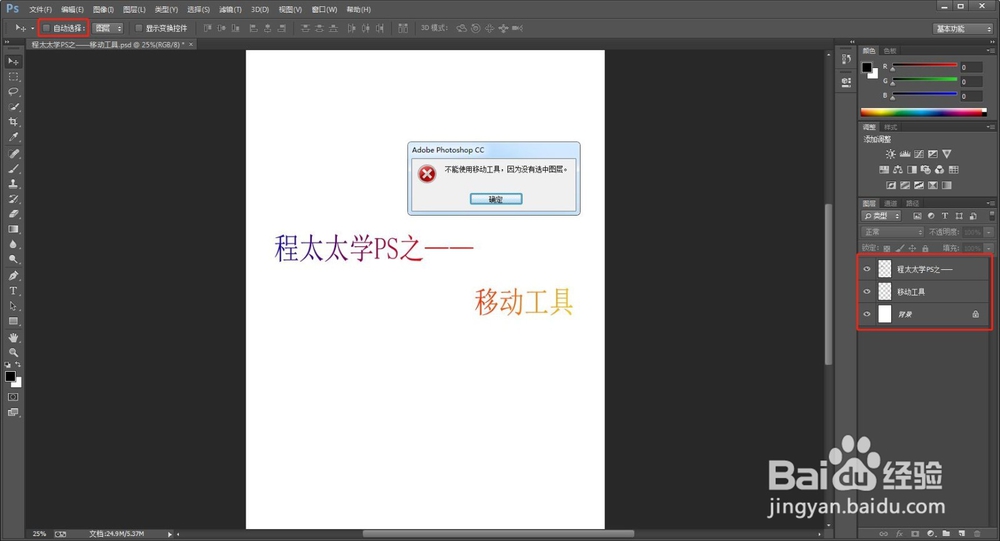This screenshot has width=1000, height=541.
Task: Toggle the layer filter on/off switch
Action: (x=992, y=216)
